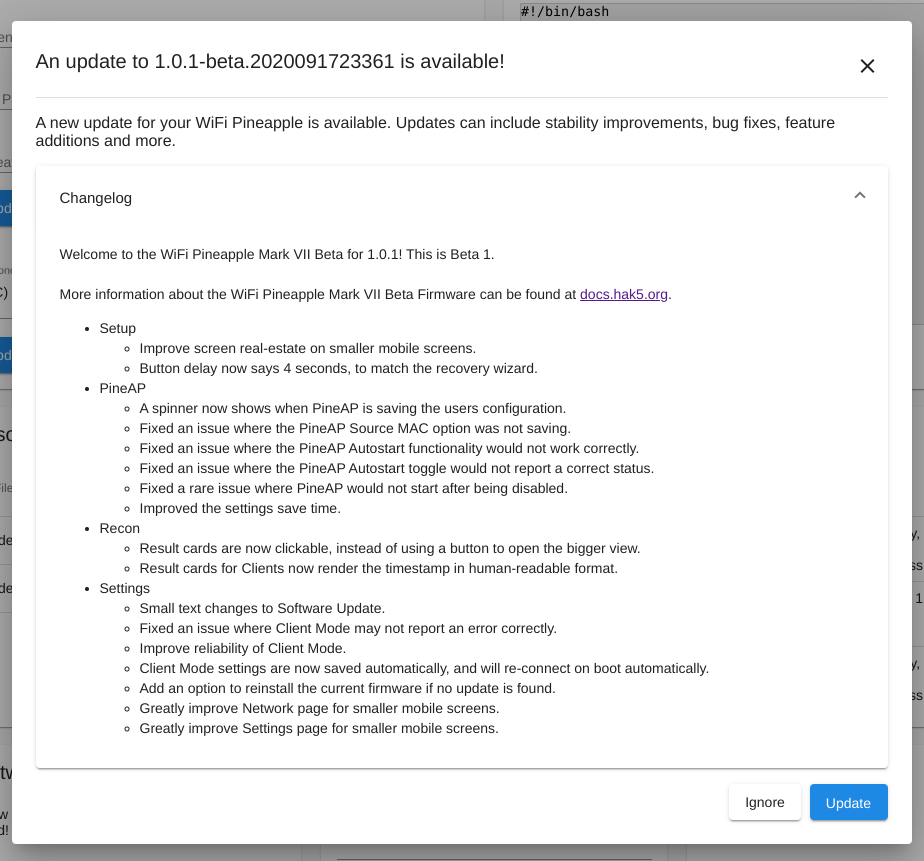This screenshot has width=924, height=861.
Task: Click the dialog title about 1.0.1-beta update
Action: [x=270, y=61]
